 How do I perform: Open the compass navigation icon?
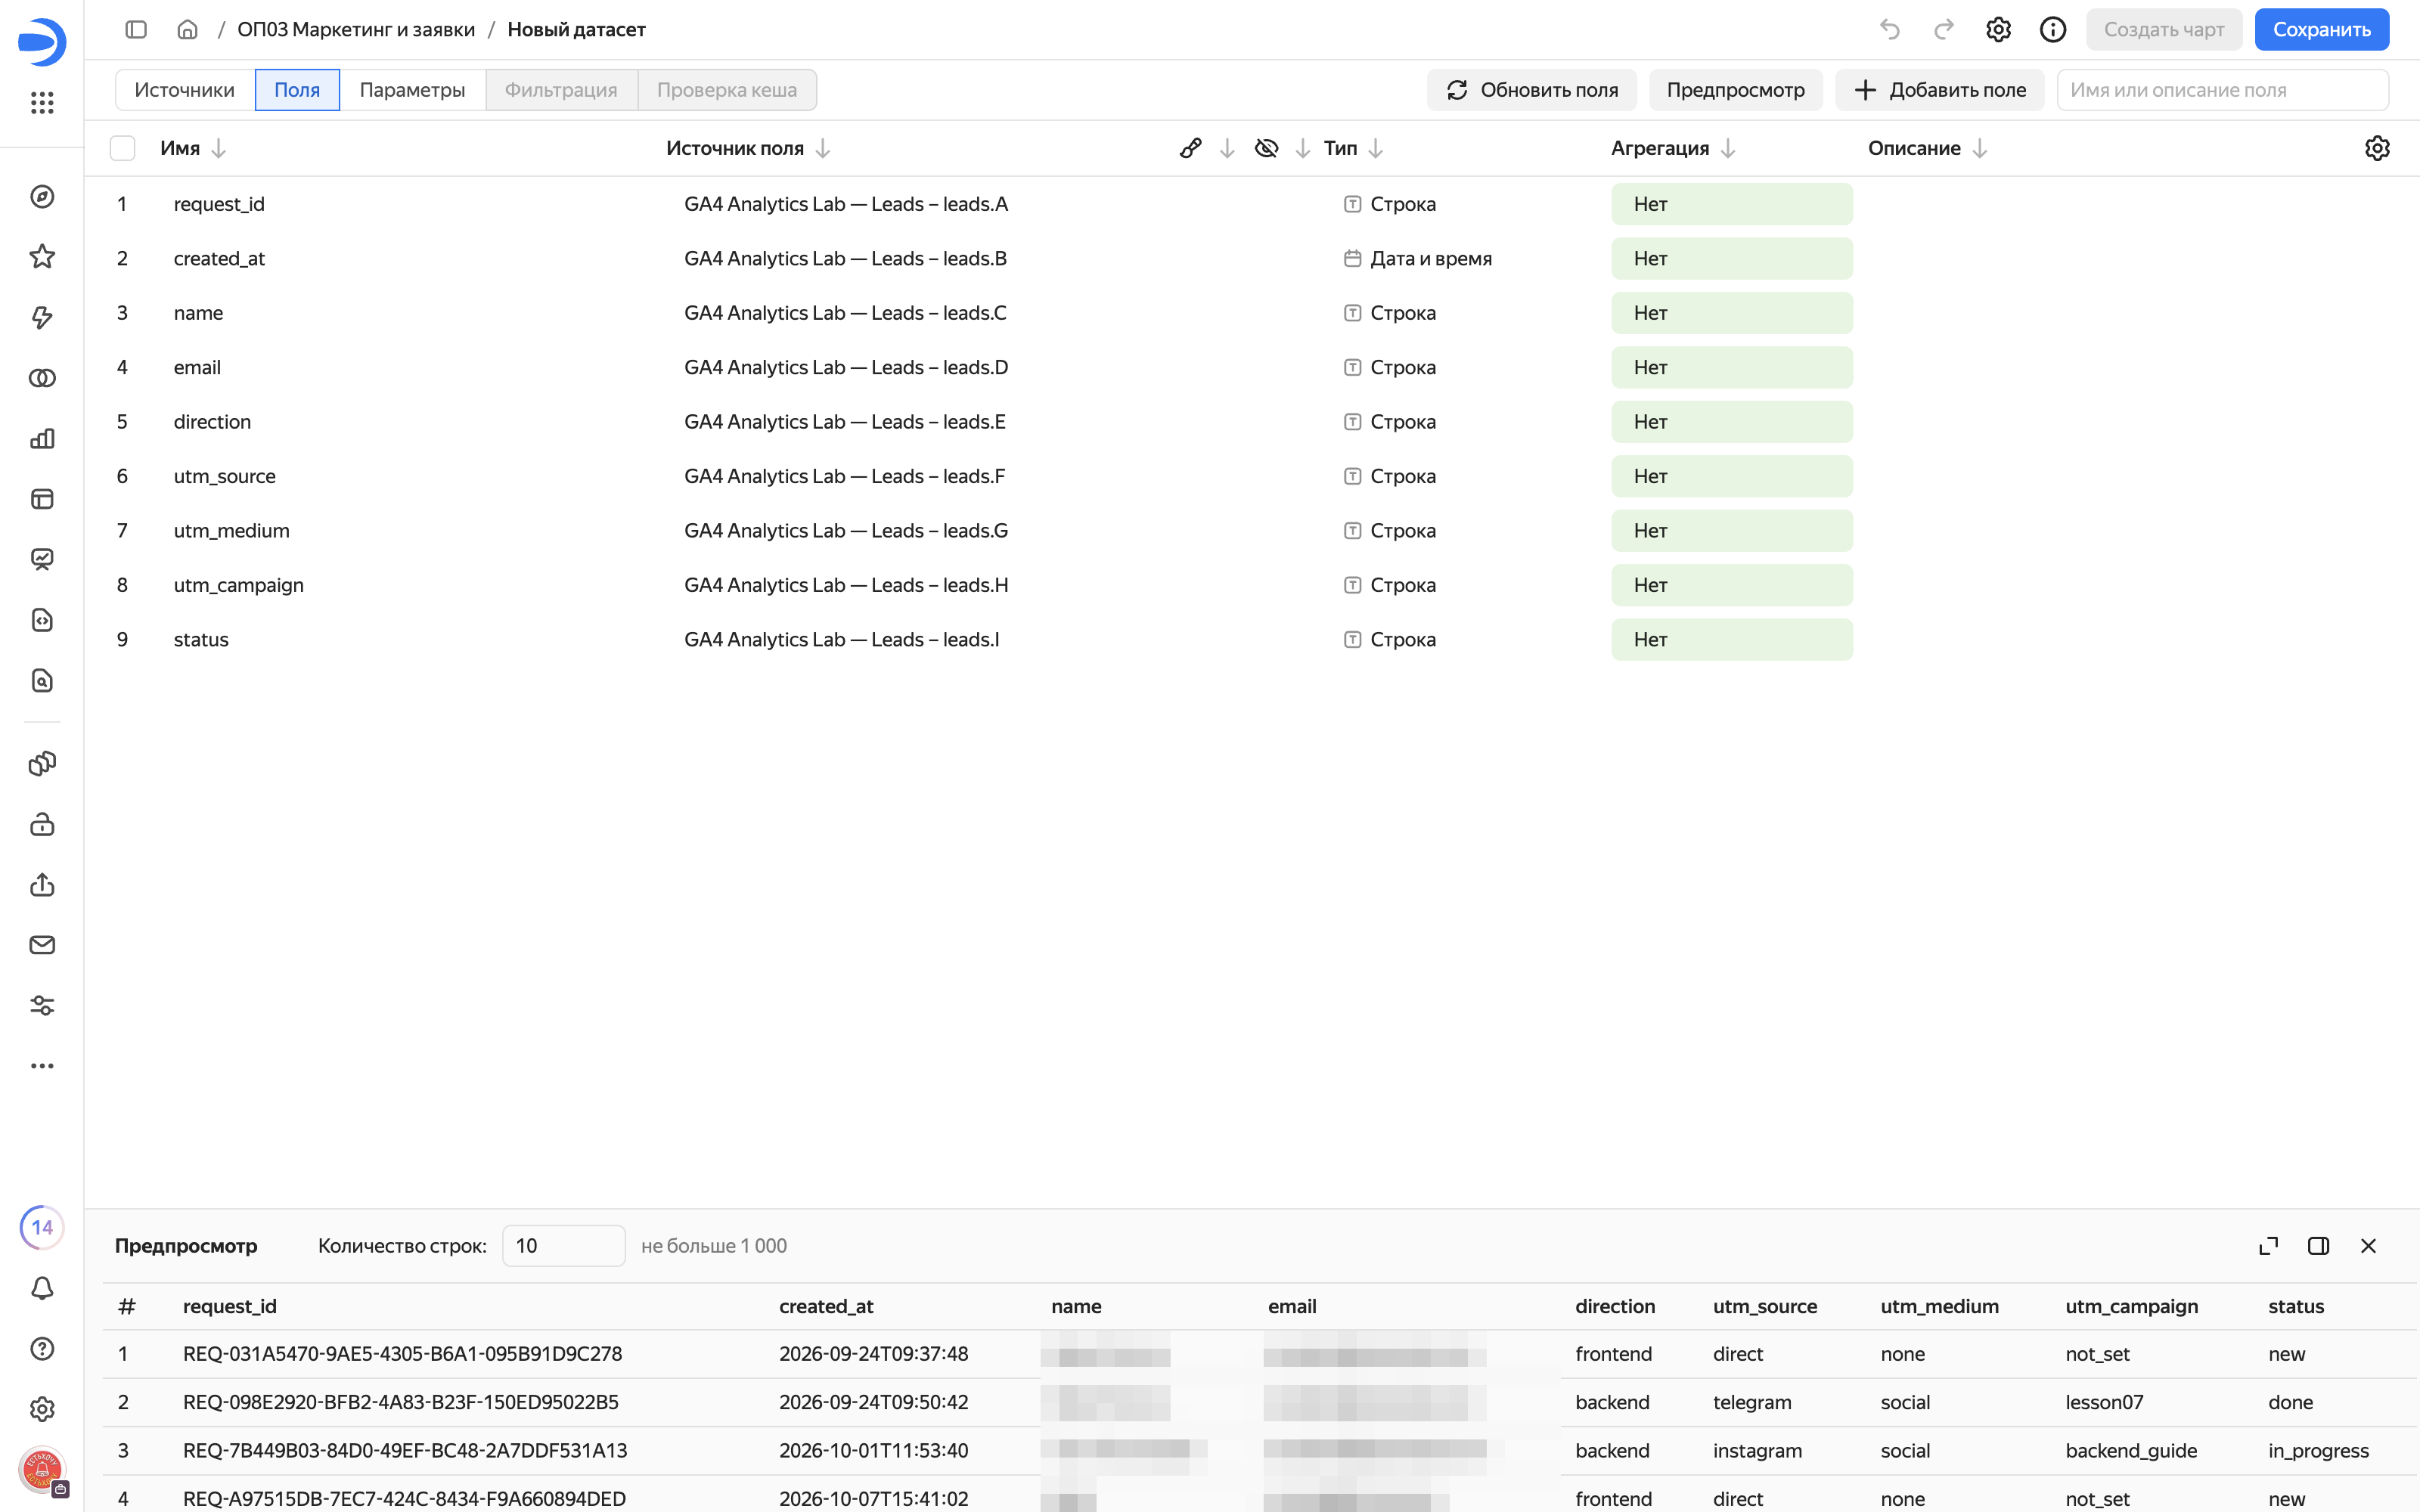42,197
